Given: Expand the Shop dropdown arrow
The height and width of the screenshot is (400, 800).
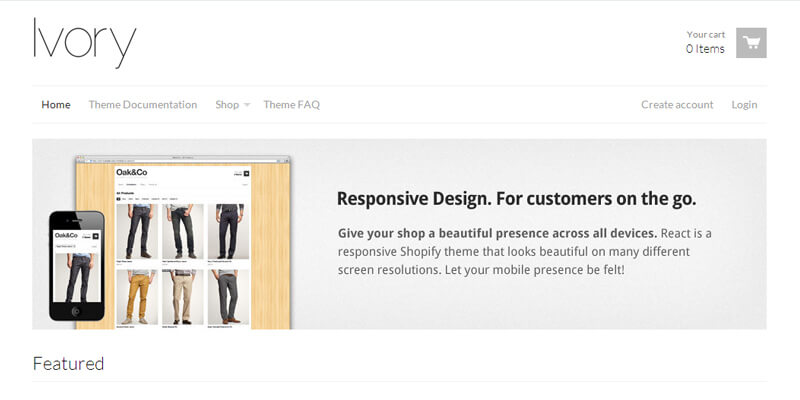Looking at the screenshot, I should (x=247, y=105).
